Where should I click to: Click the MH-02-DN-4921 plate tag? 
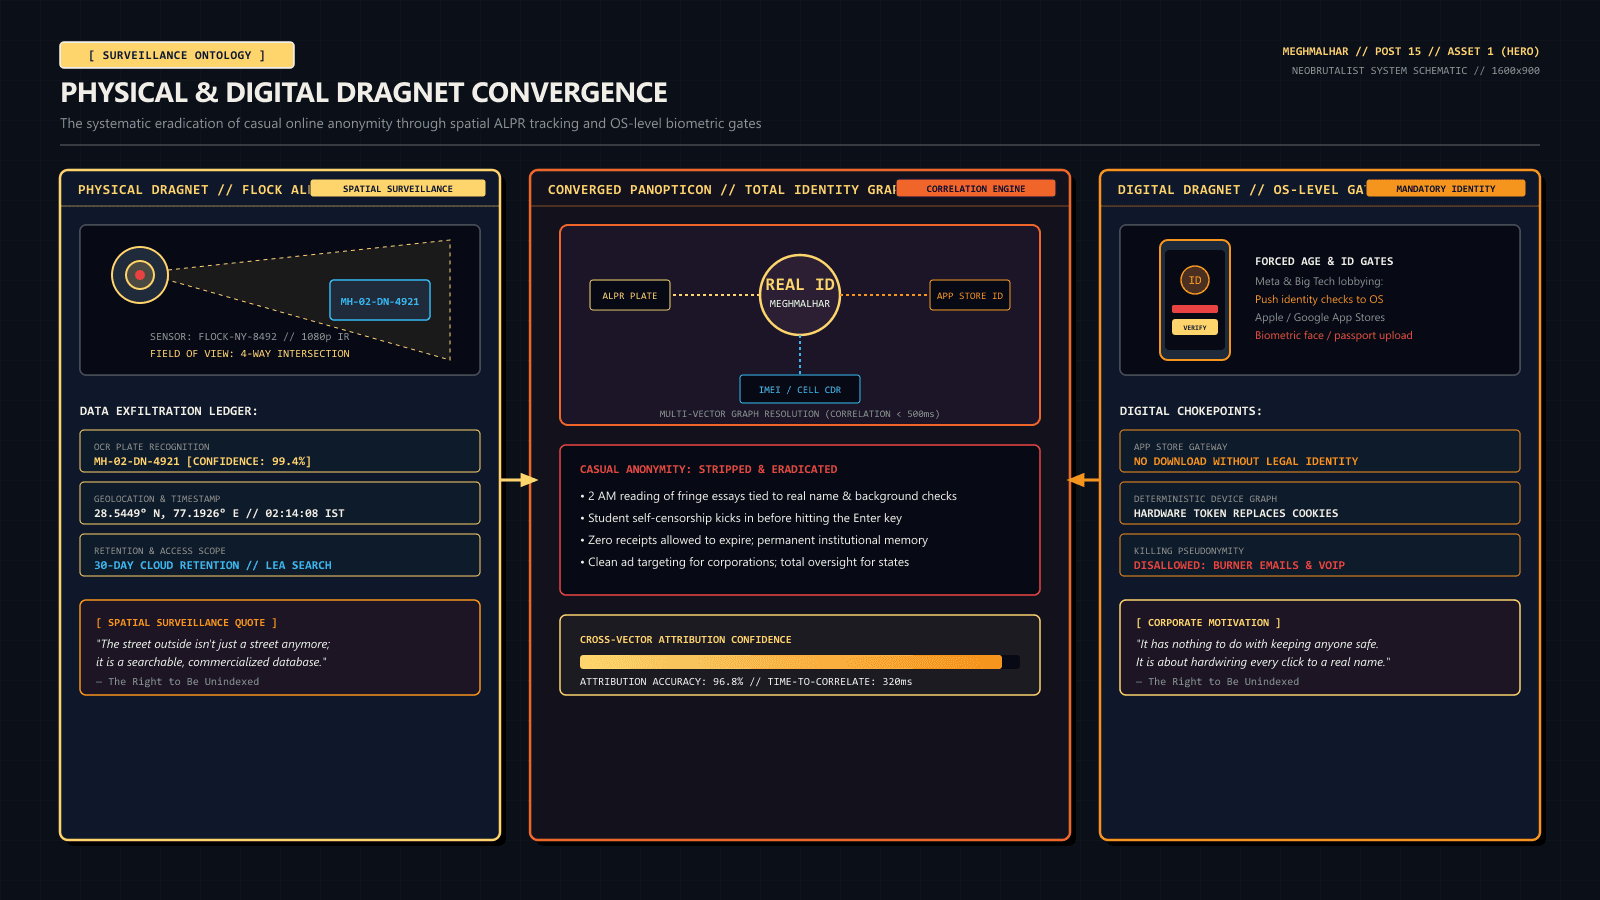coord(380,300)
